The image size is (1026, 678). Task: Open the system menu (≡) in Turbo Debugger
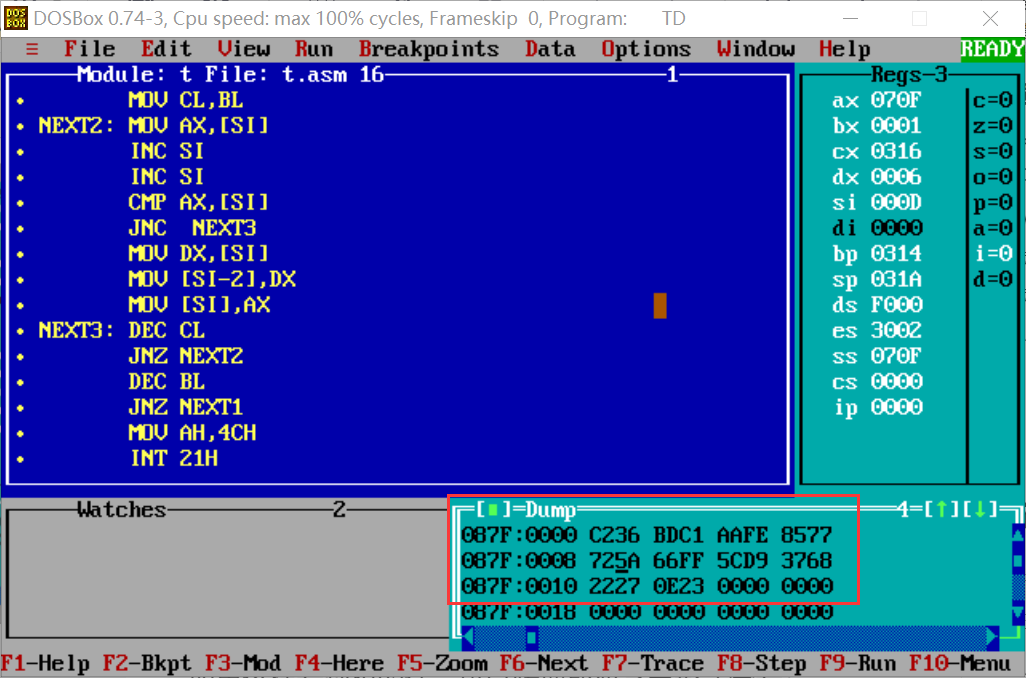pos(32,49)
